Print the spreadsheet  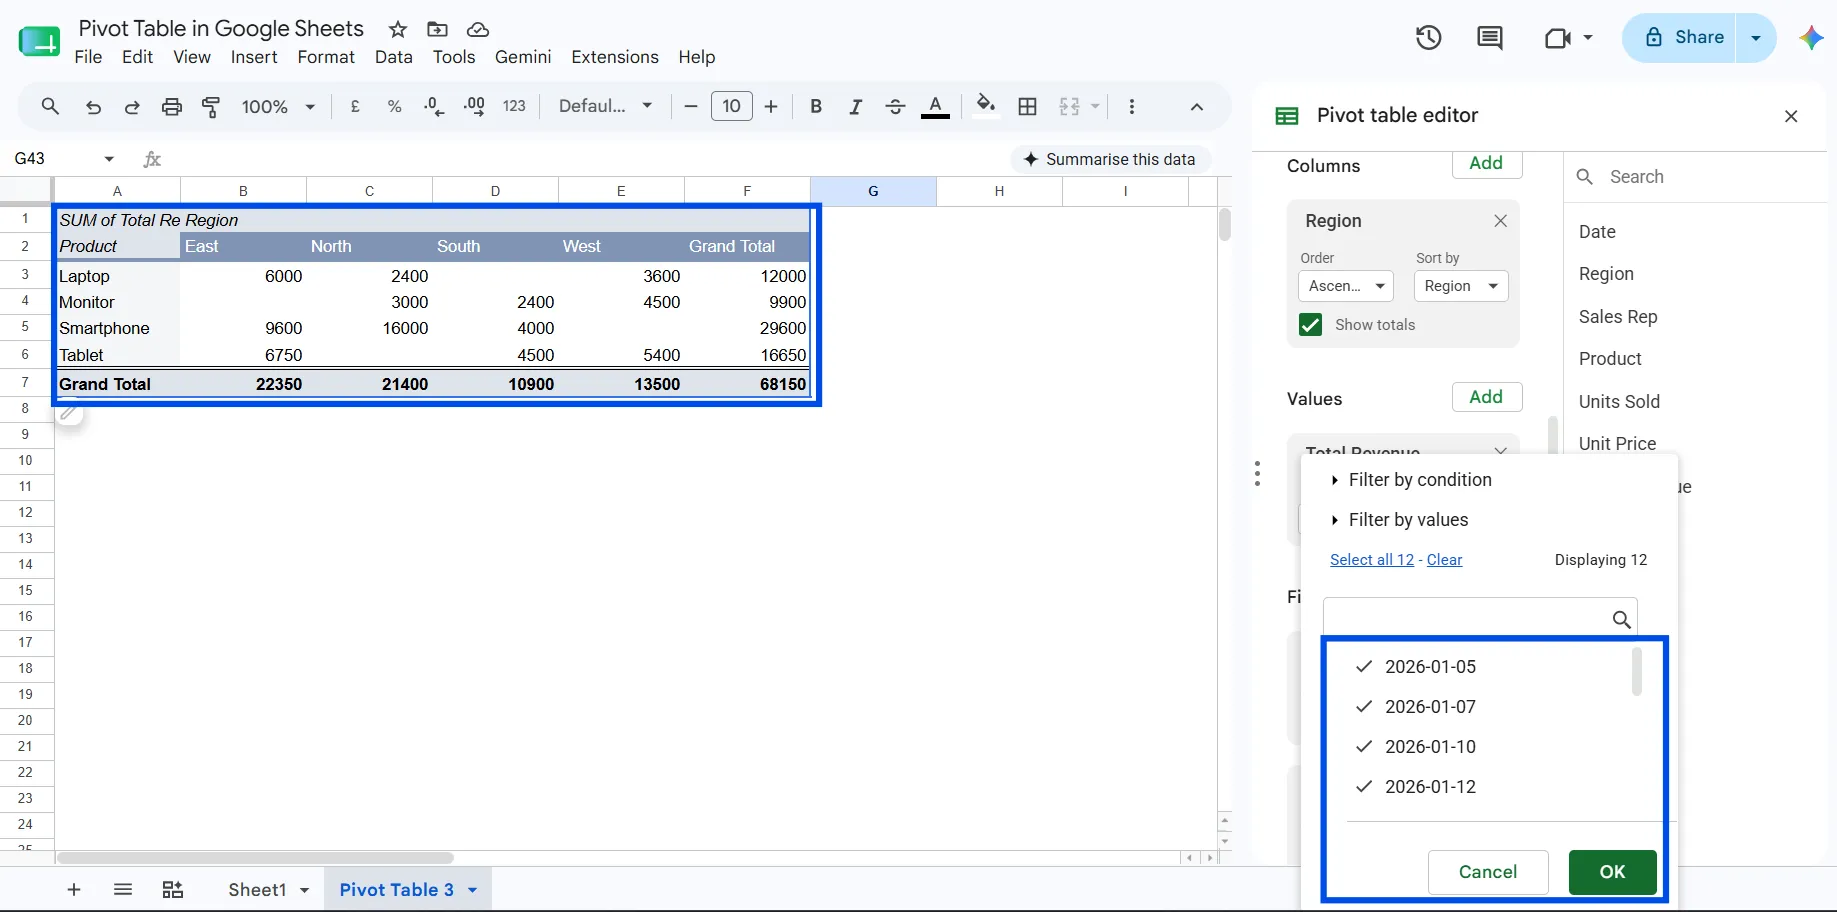[172, 106]
